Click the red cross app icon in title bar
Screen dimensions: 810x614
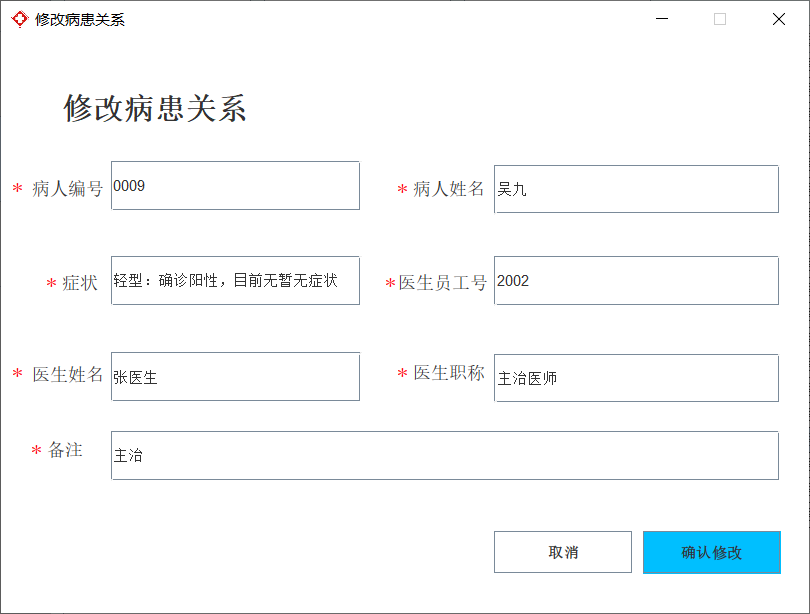coord(20,20)
